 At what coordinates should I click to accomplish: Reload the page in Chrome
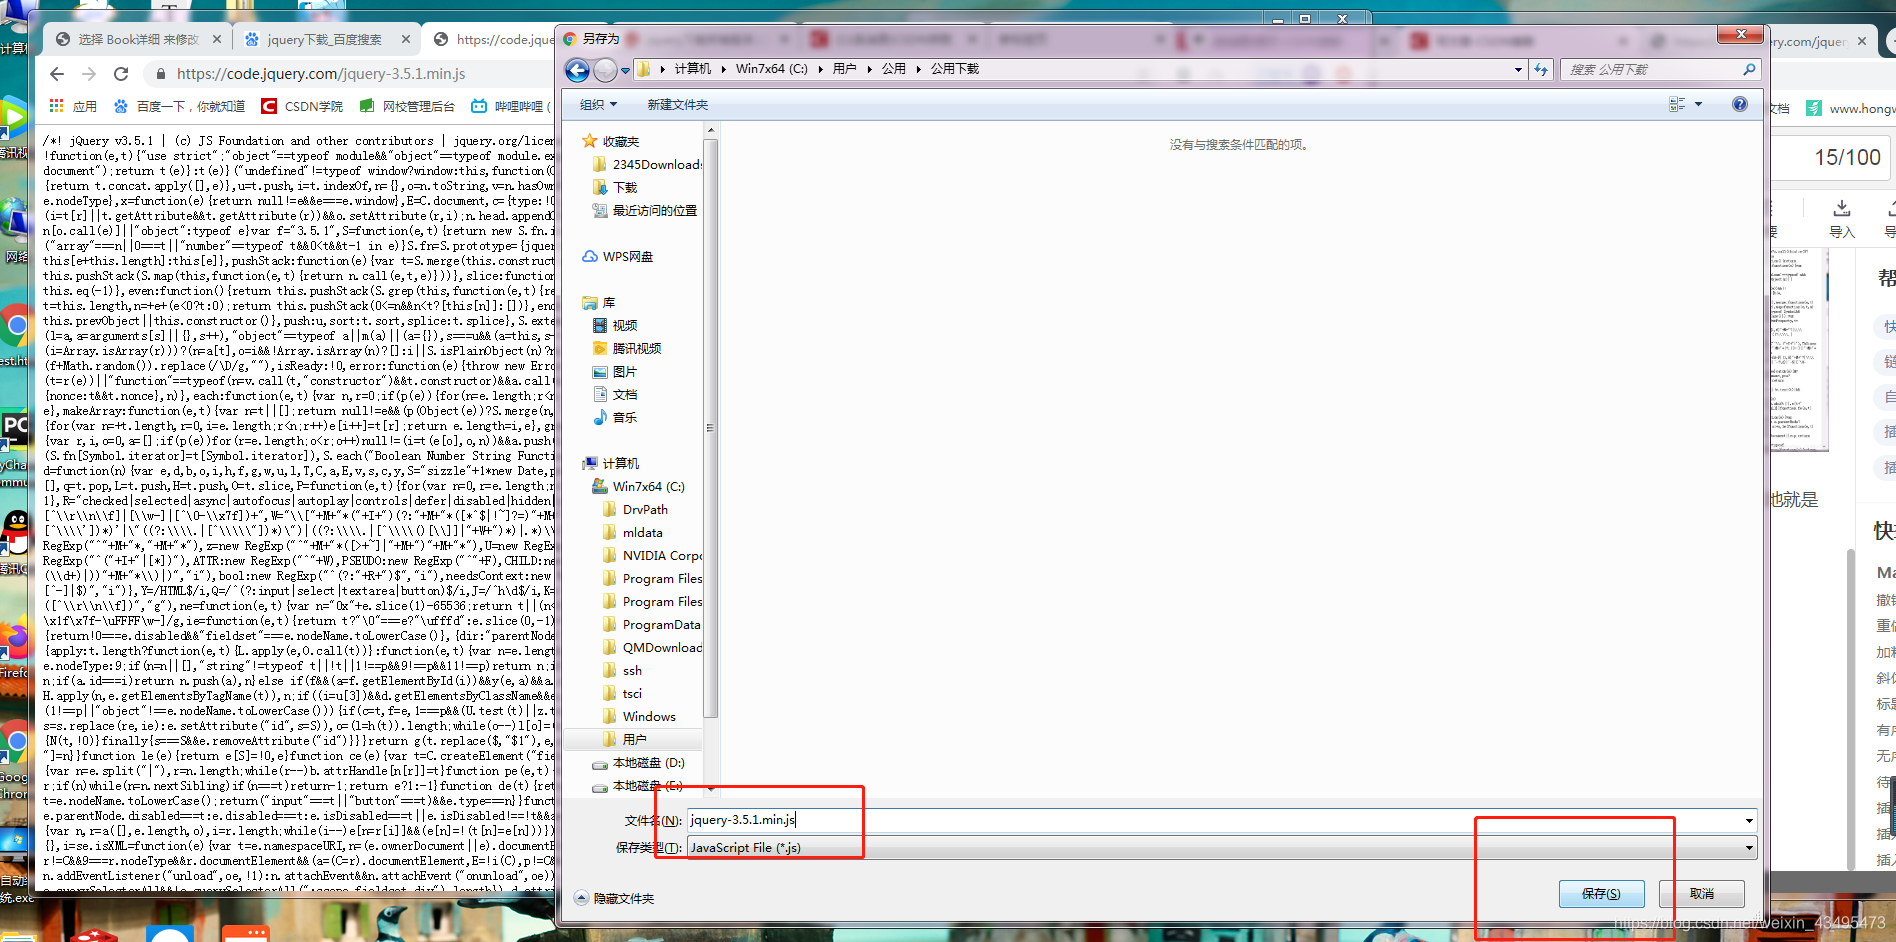(x=121, y=74)
